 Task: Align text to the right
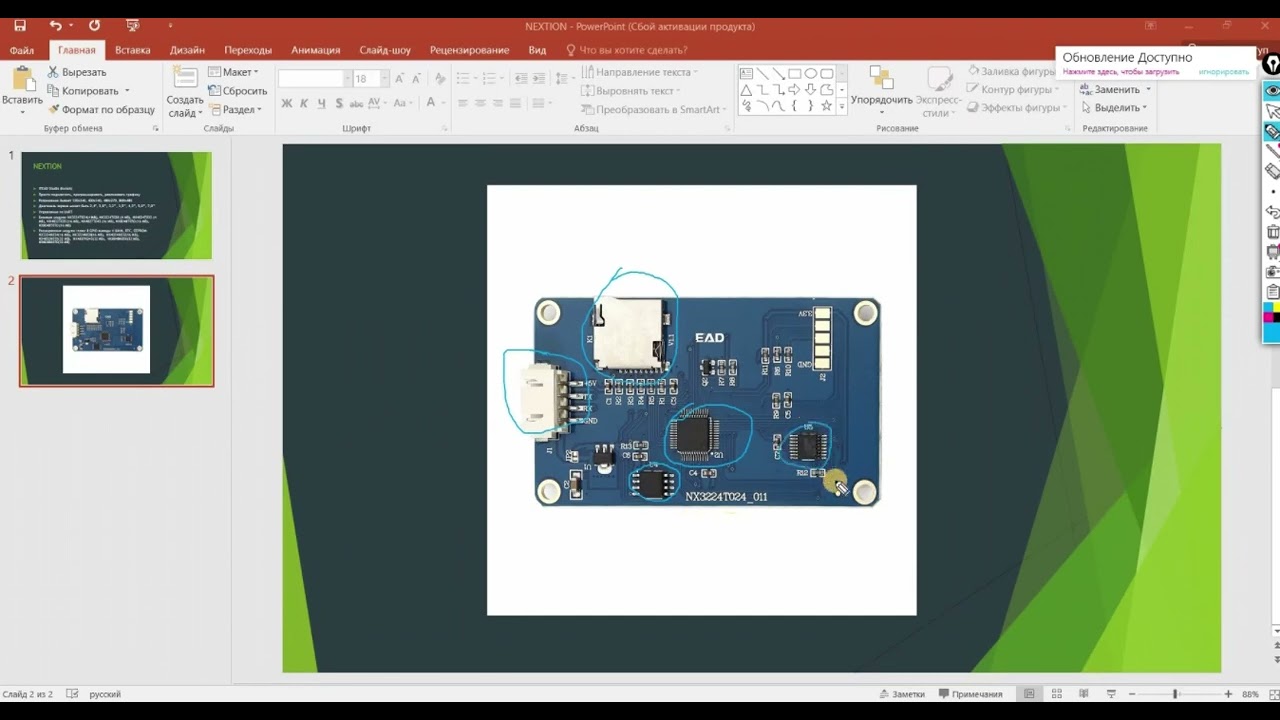tap(500, 103)
